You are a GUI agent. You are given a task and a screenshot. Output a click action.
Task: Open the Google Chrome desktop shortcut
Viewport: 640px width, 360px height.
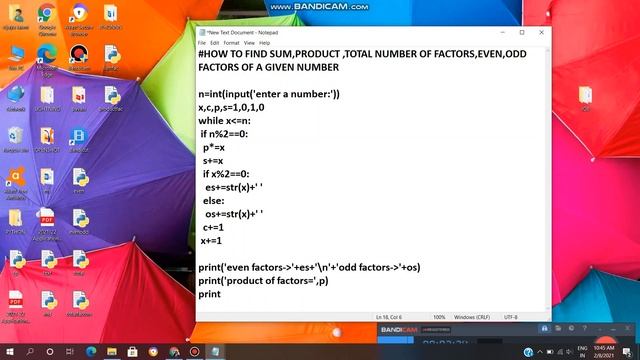pyautogui.click(x=47, y=19)
